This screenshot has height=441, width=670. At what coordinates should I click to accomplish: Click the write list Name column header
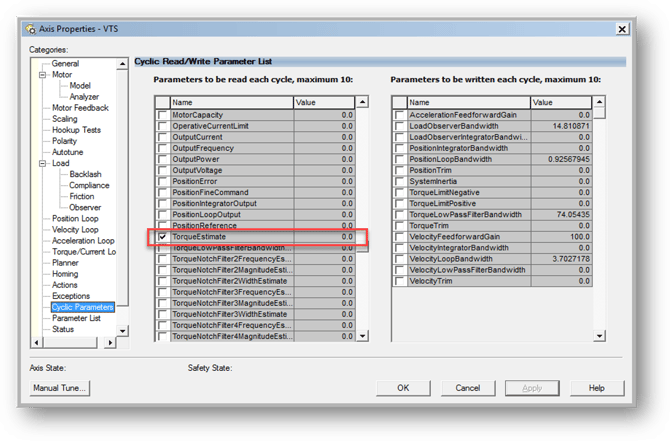(x=469, y=103)
